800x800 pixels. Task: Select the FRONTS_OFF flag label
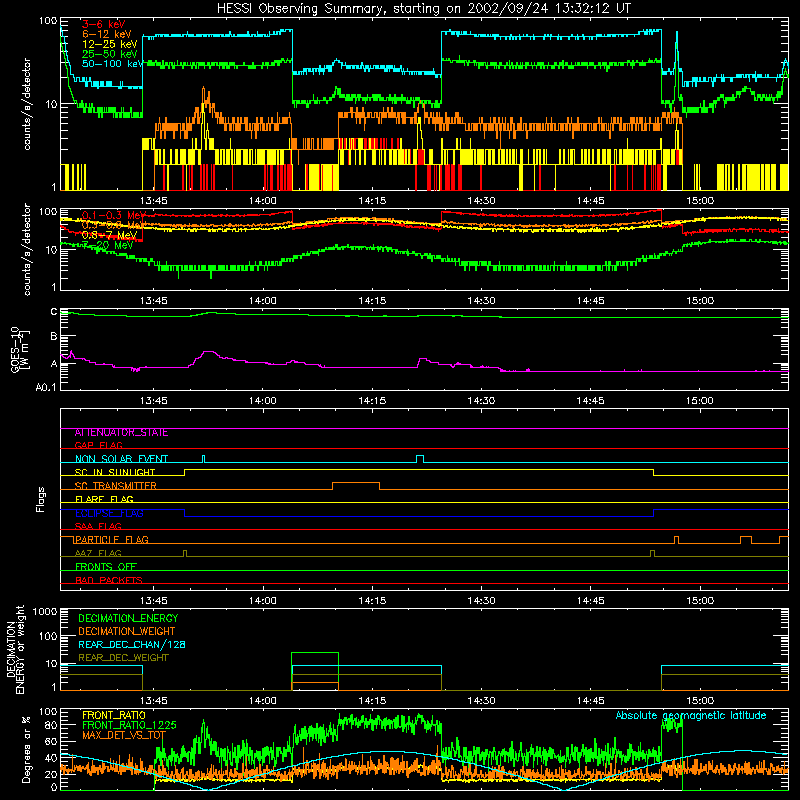[106, 567]
